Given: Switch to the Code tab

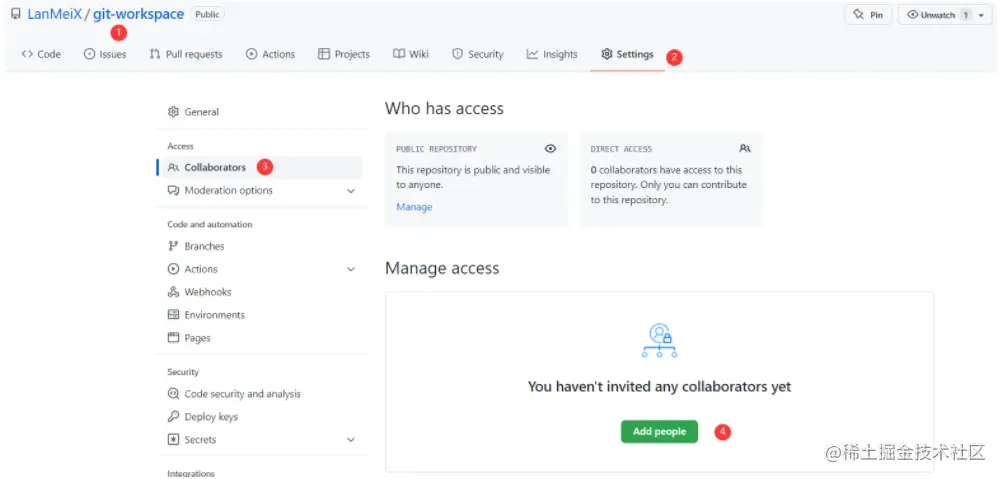Looking at the screenshot, I should [x=41, y=54].
